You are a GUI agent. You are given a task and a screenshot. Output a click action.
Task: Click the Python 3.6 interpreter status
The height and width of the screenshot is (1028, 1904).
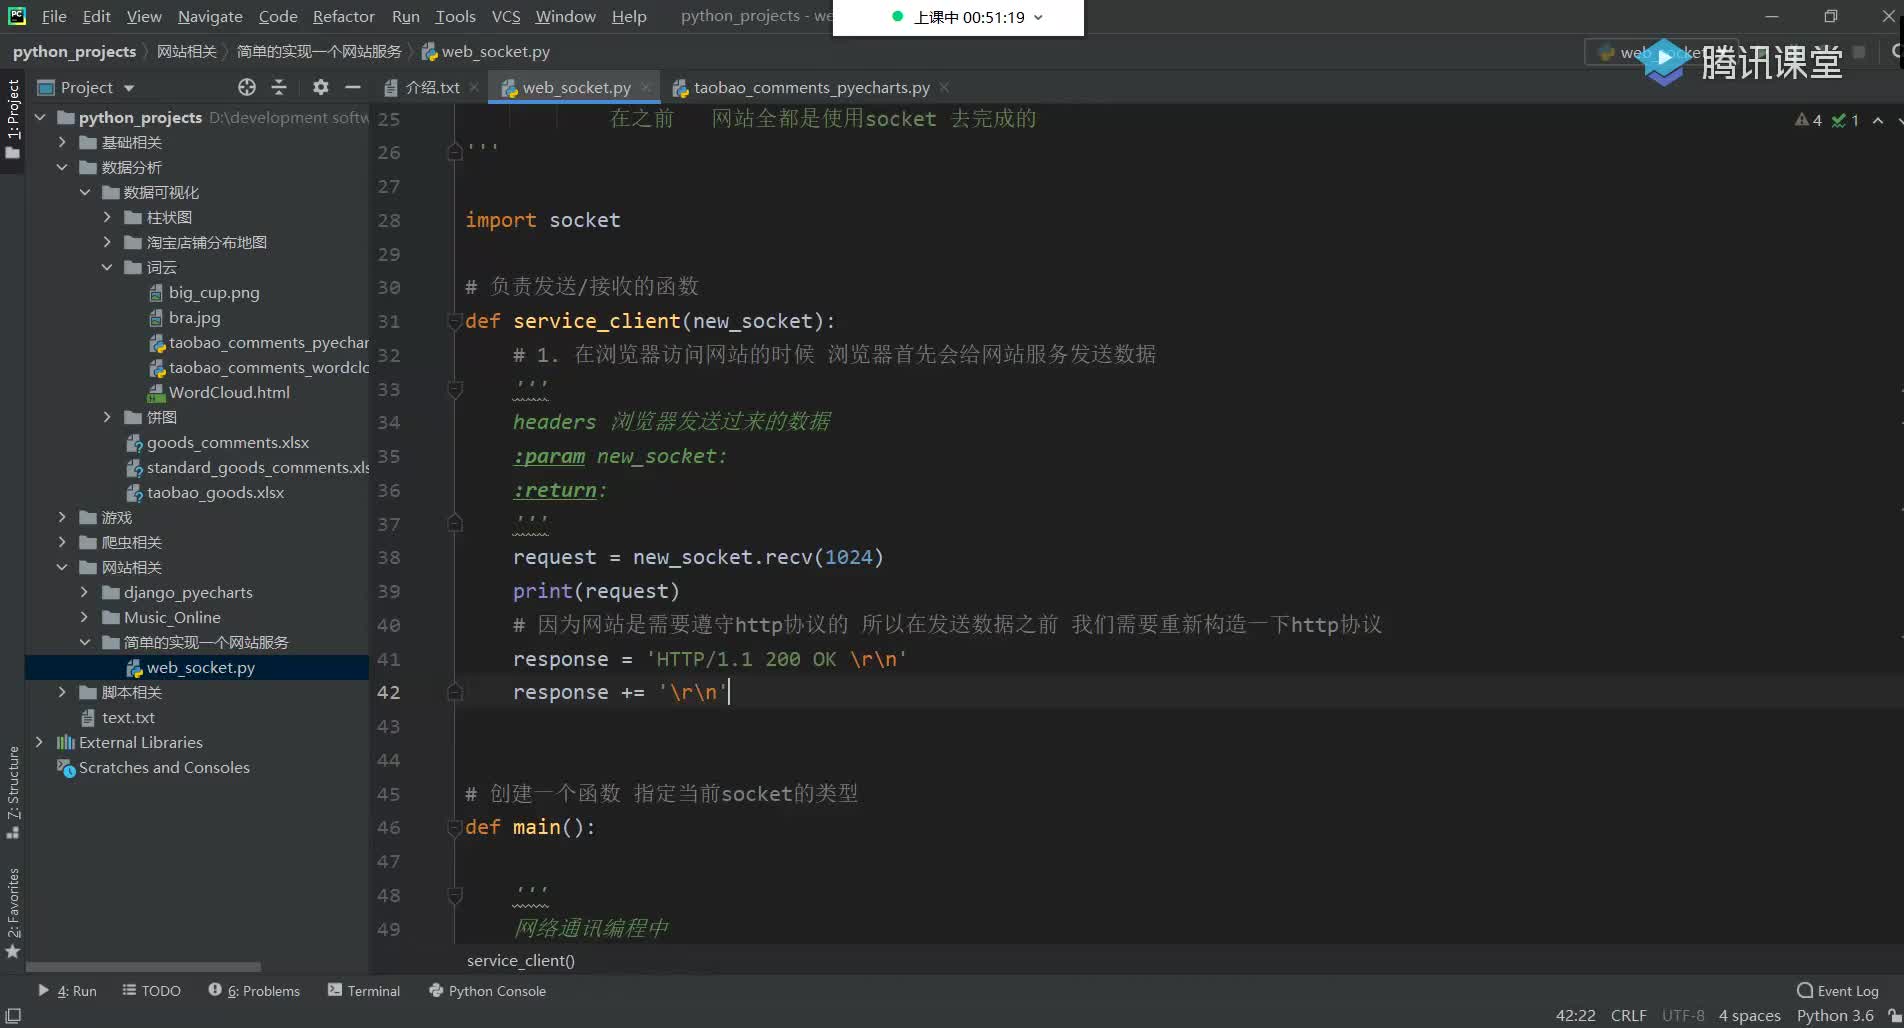tap(1835, 1015)
